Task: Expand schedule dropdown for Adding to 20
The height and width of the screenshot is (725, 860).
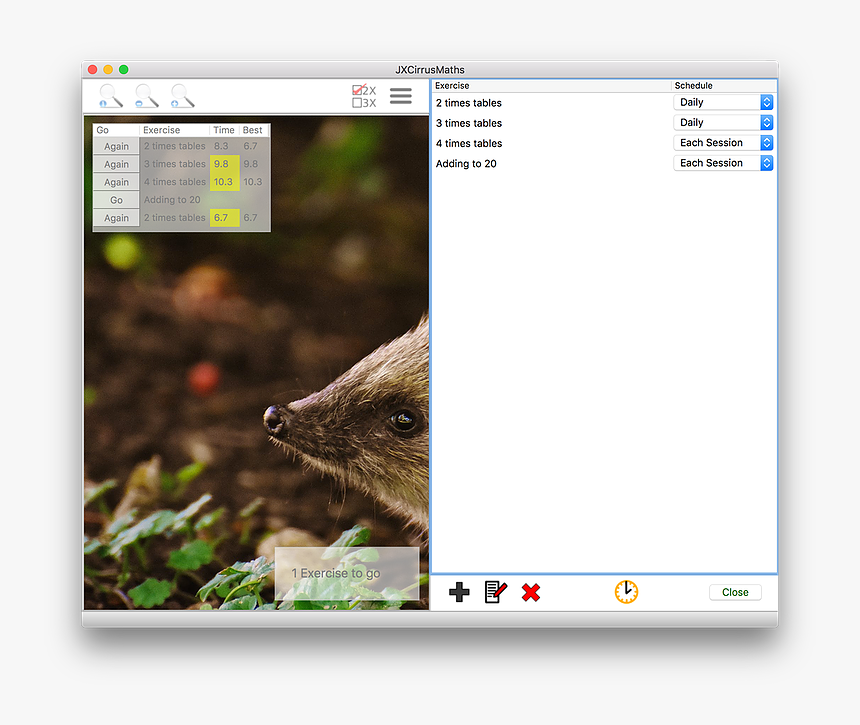Action: tap(724, 163)
